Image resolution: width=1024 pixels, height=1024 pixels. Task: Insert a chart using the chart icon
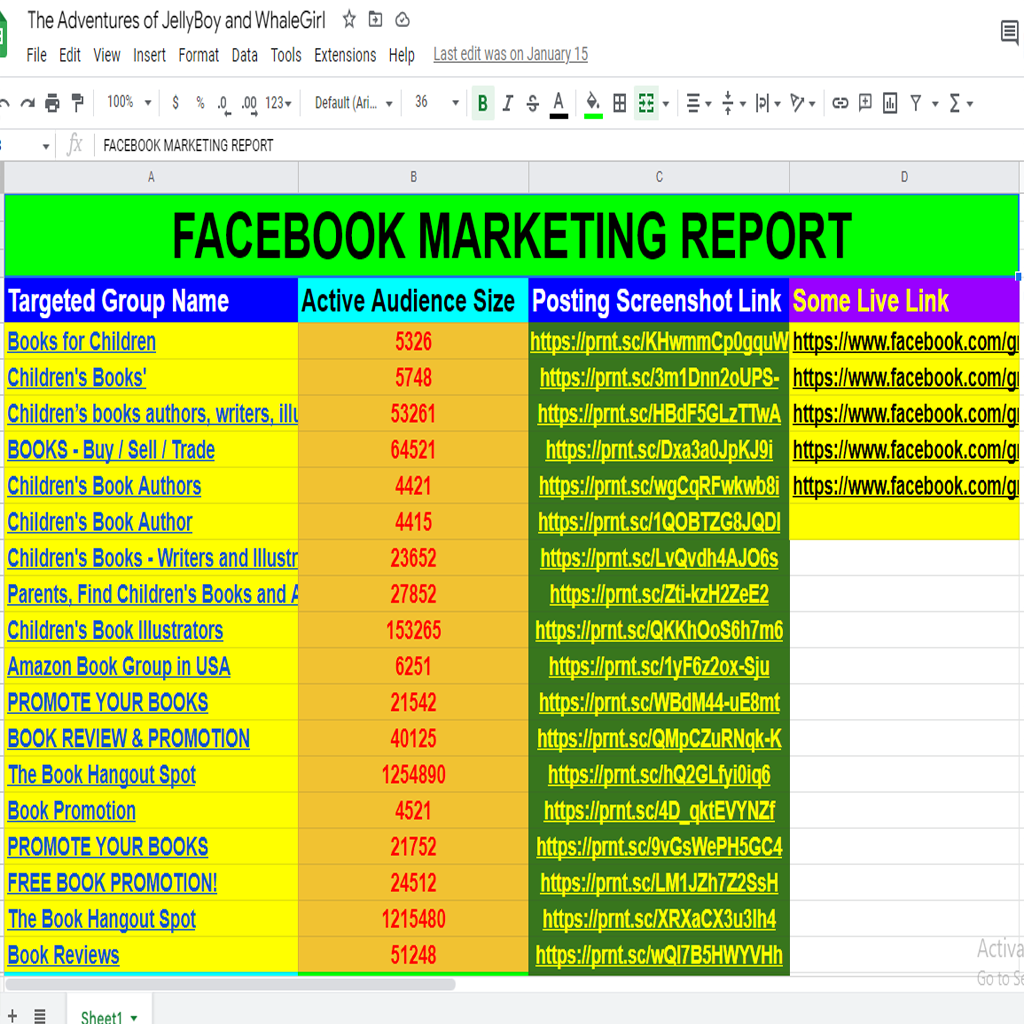(x=890, y=103)
